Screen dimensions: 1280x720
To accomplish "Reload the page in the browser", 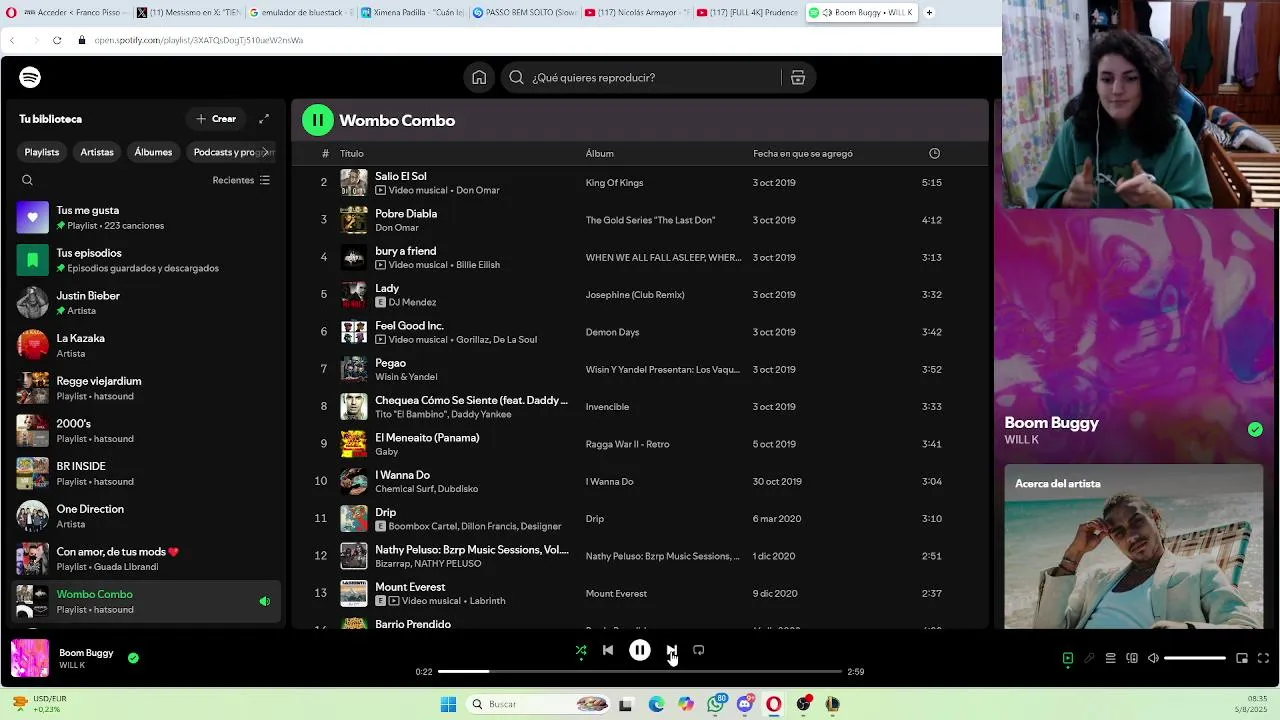I will pos(57,40).
